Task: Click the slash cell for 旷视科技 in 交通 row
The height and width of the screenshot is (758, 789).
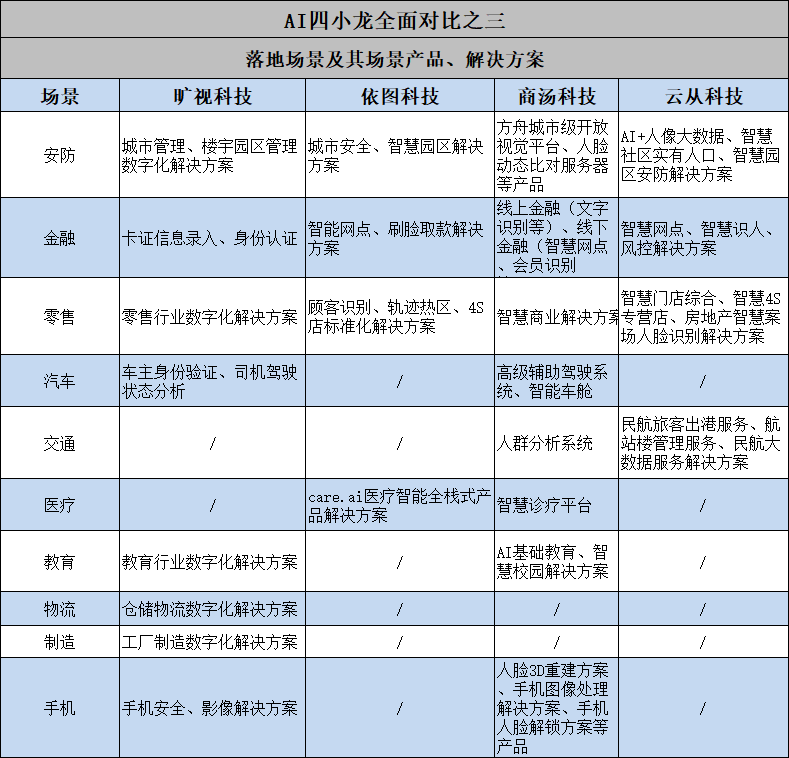Action: coord(212,443)
